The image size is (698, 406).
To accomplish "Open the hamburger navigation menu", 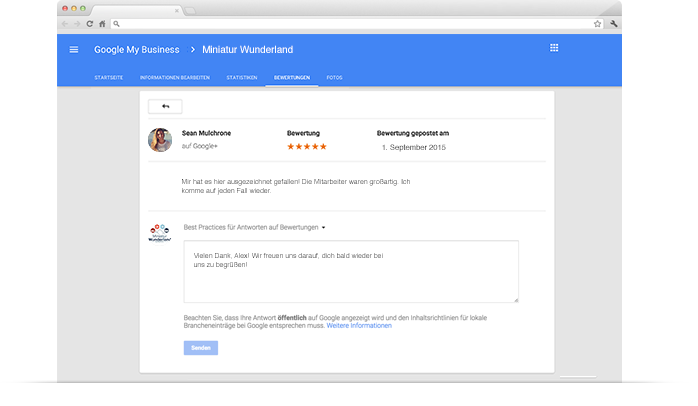I will (74, 49).
